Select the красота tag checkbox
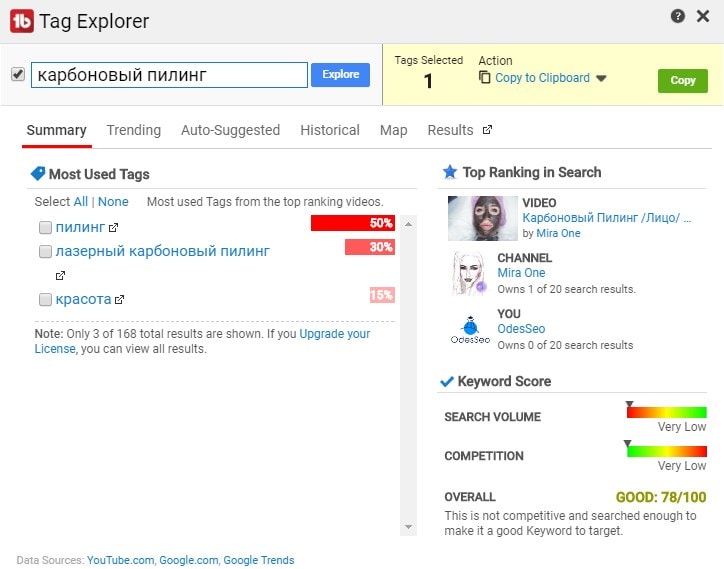Screen dimensions: 724x569 (45, 299)
